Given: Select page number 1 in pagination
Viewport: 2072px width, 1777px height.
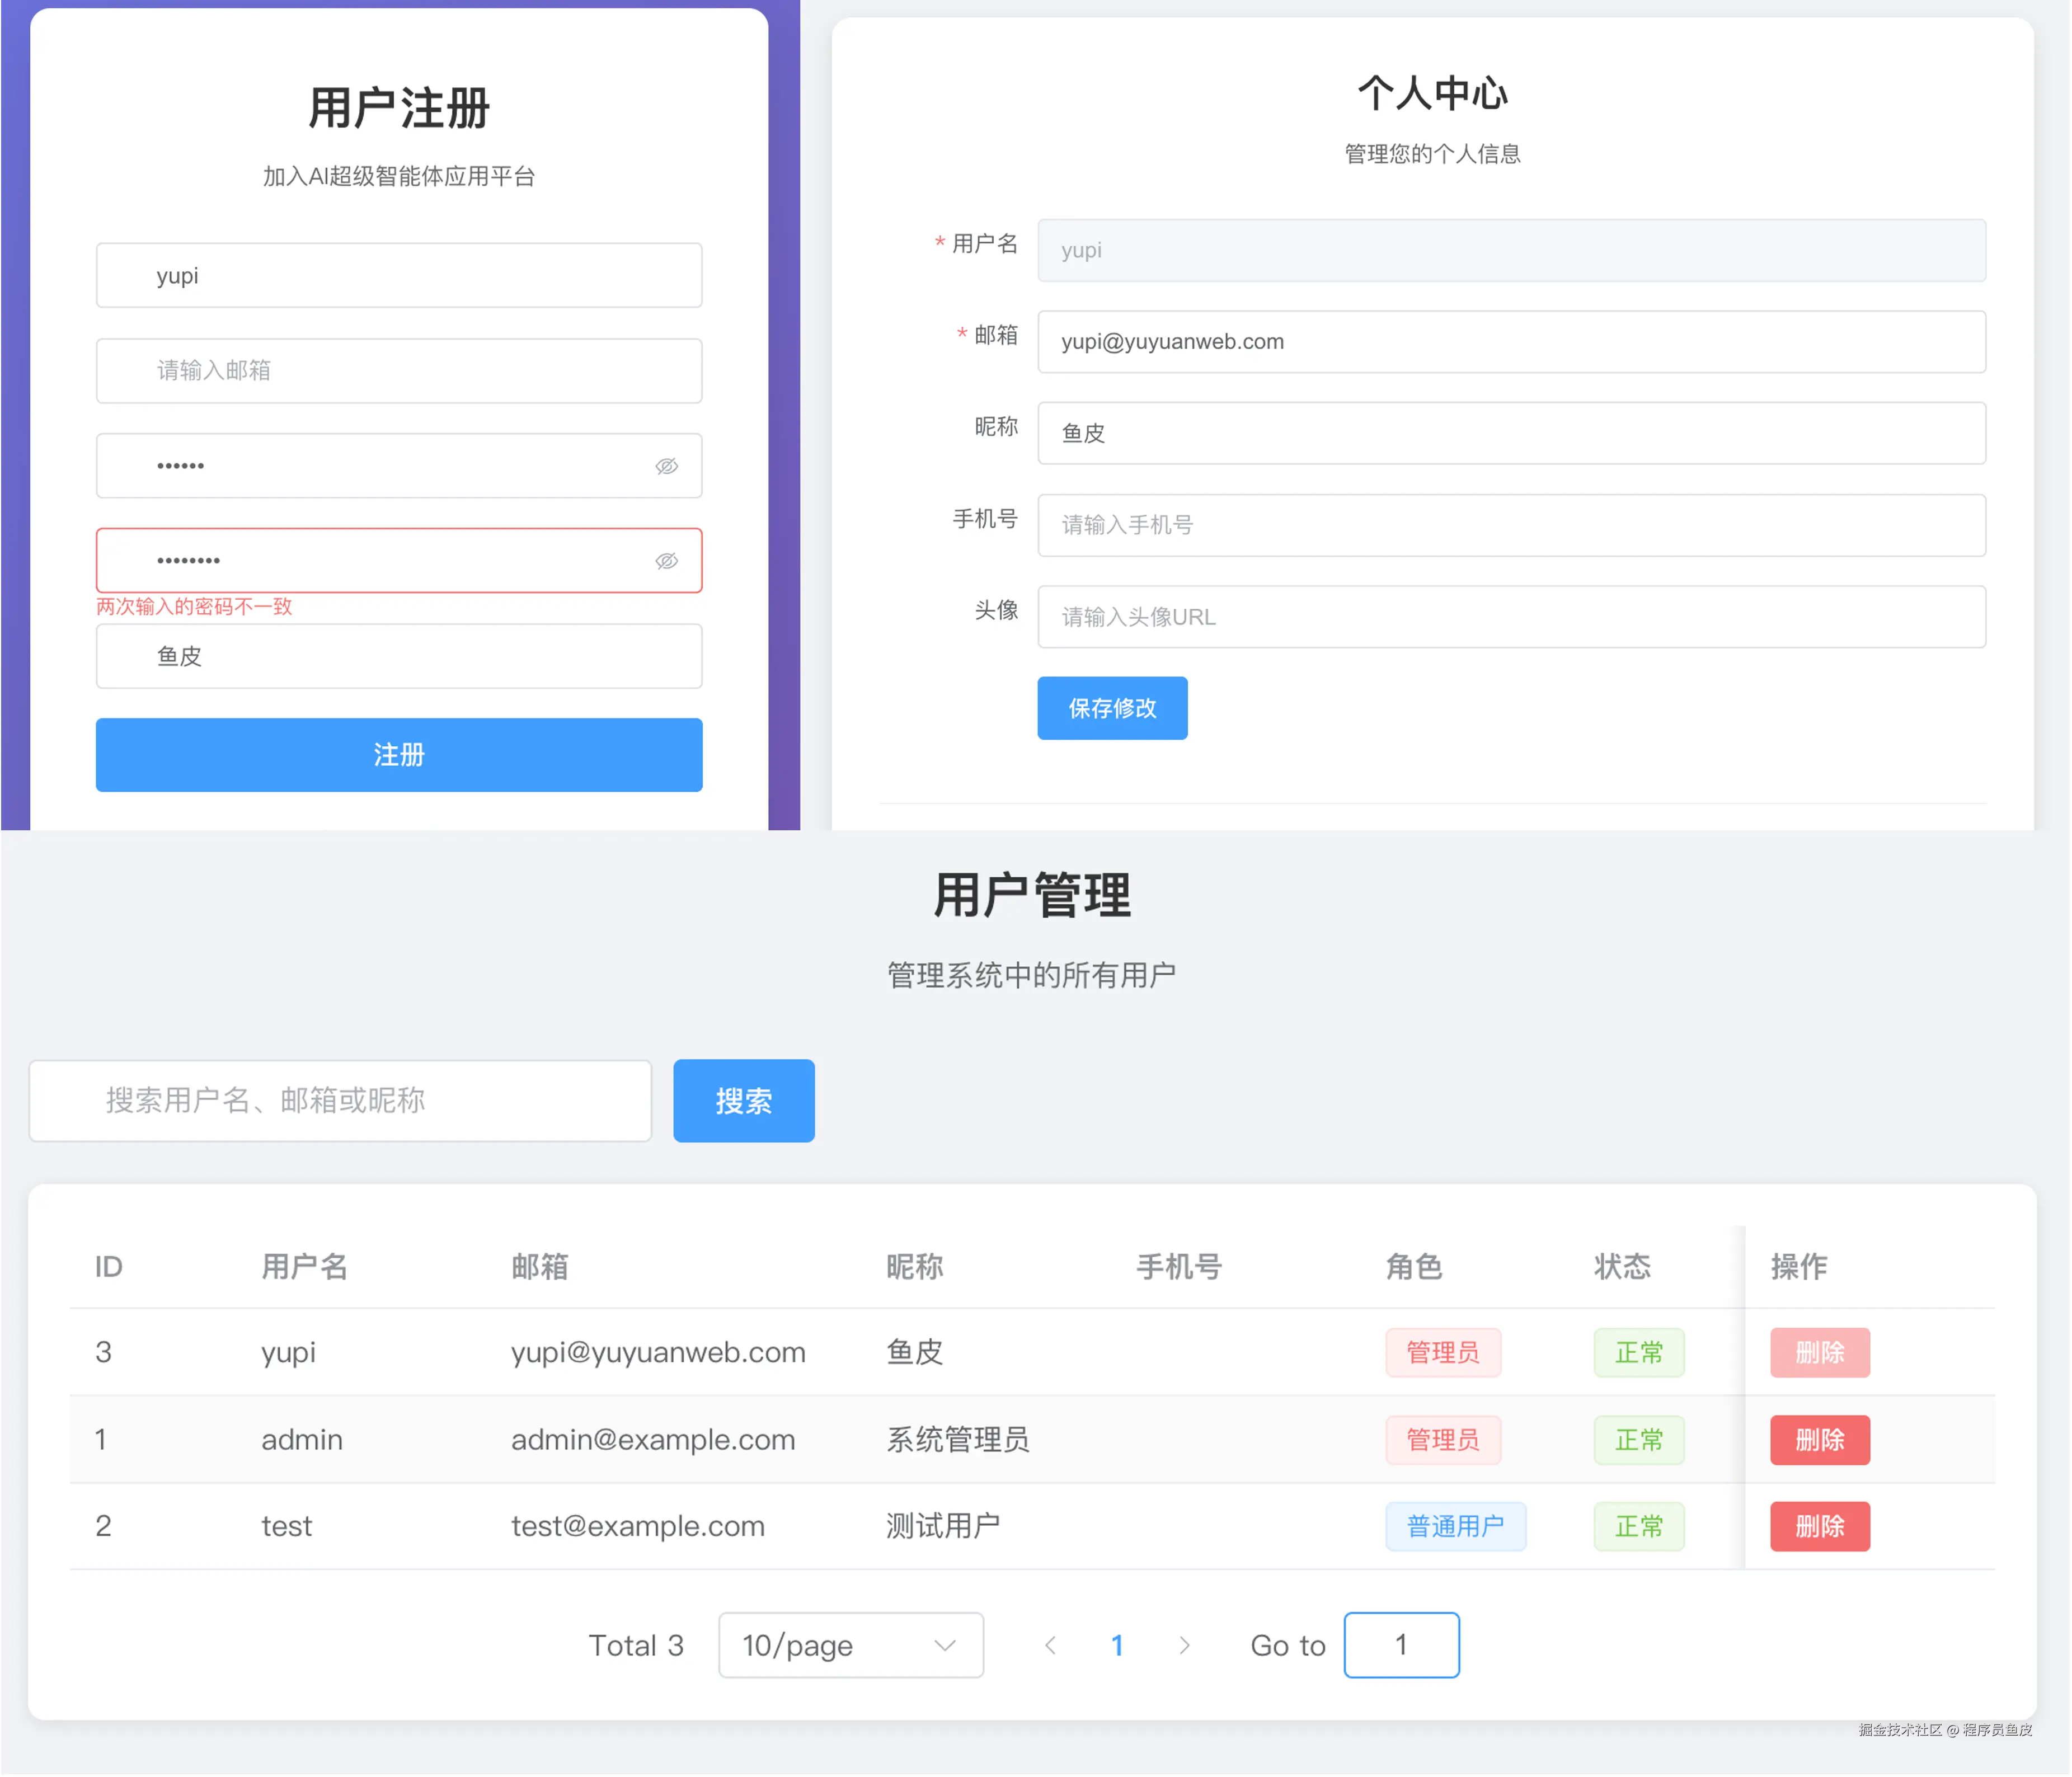Looking at the screenshot, I should pyautogui.click(x=1117, y=1645).
